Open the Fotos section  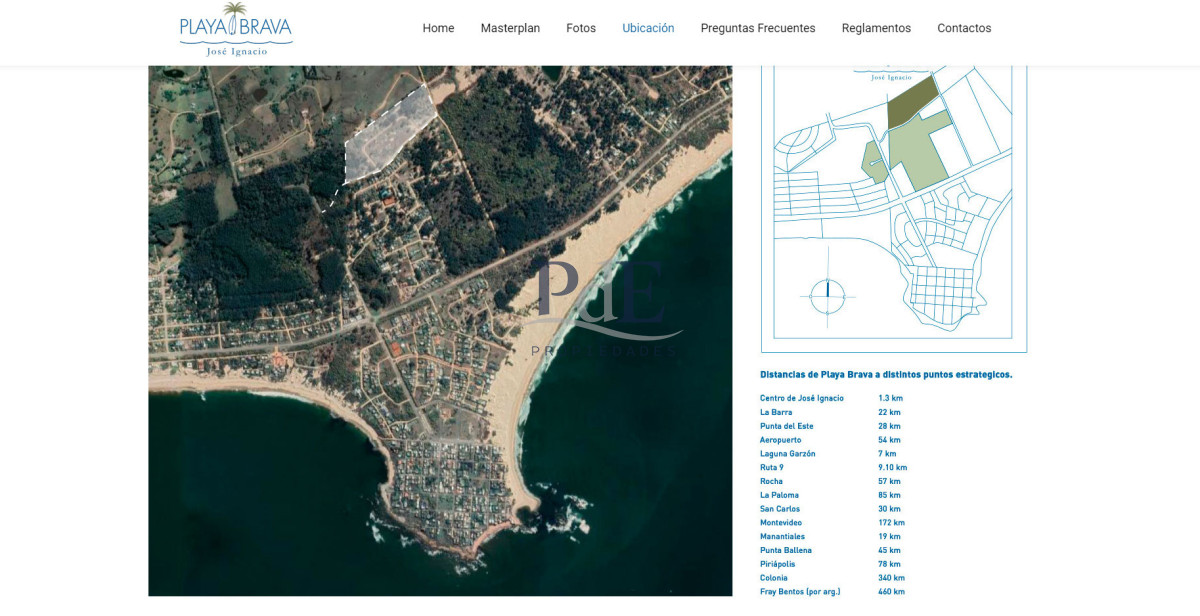pyautogui.click(x=581, y=28)
